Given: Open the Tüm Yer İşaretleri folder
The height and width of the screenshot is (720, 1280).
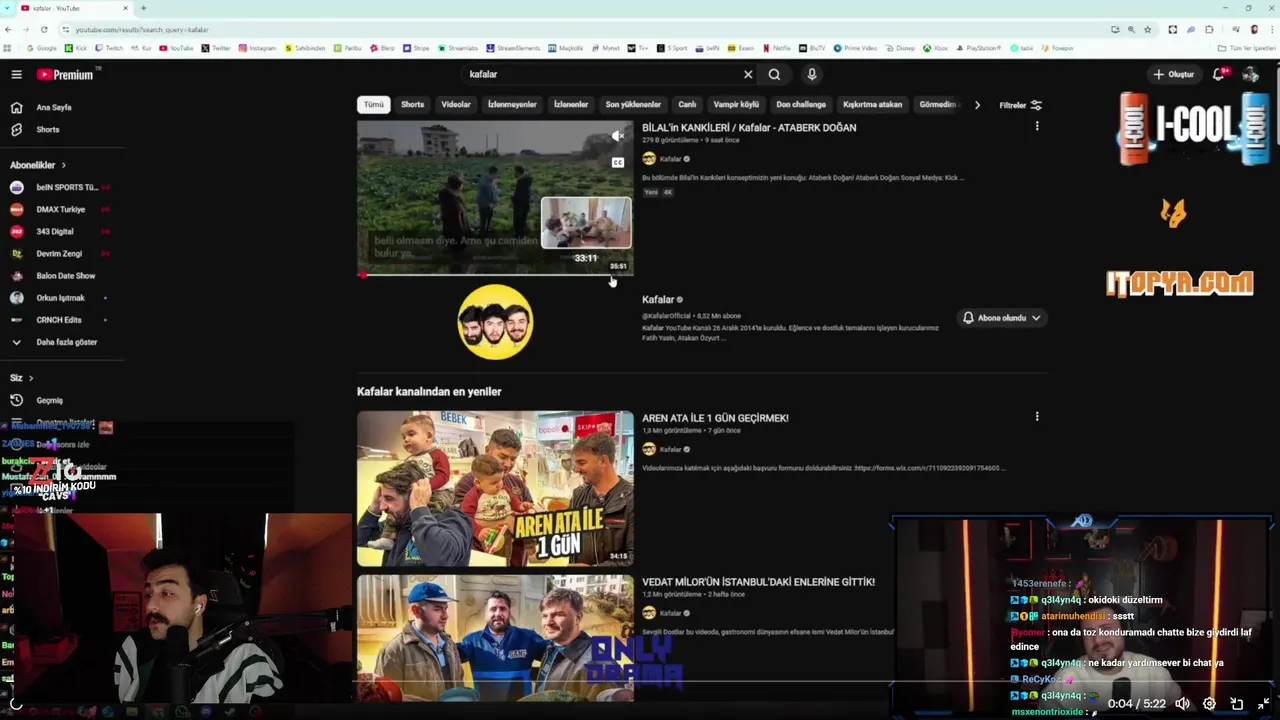Looking at the screenshot, I should pyautogui.click(x=1247, y=48).
